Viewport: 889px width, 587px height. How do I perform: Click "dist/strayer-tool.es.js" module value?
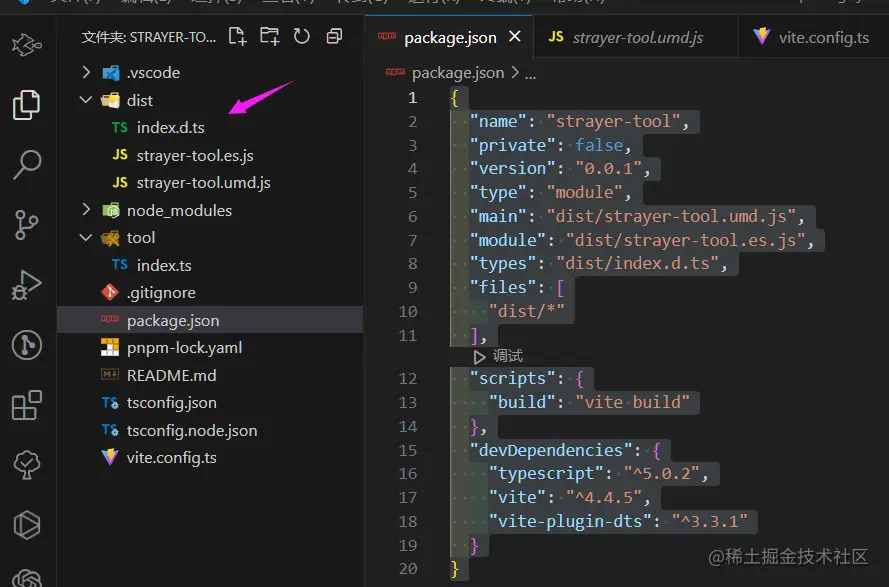point(685,240)
